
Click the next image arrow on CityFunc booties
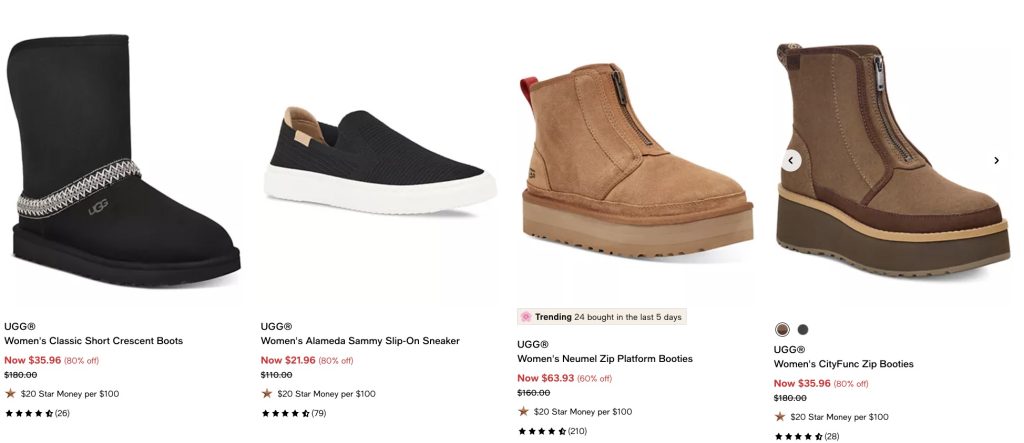tap(996, 160)
